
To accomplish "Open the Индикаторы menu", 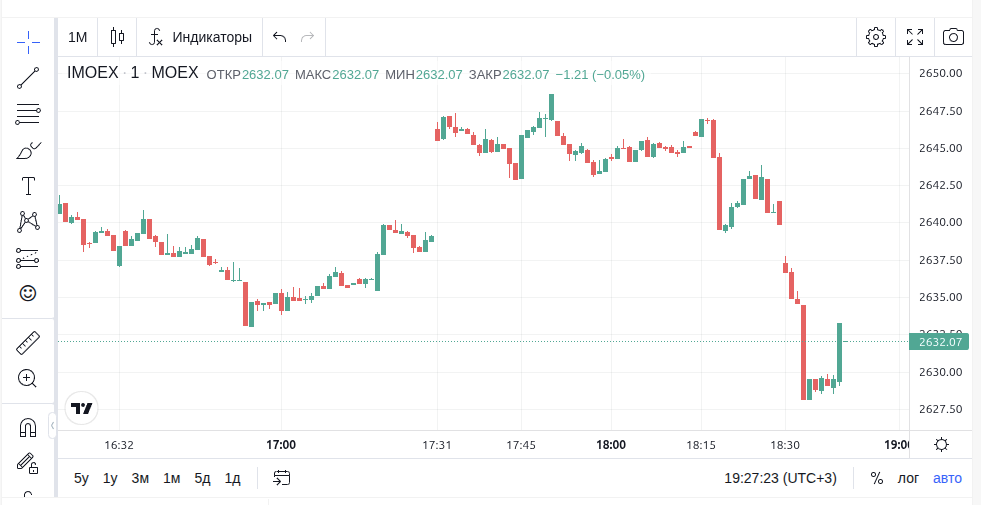I will [201, 37].
